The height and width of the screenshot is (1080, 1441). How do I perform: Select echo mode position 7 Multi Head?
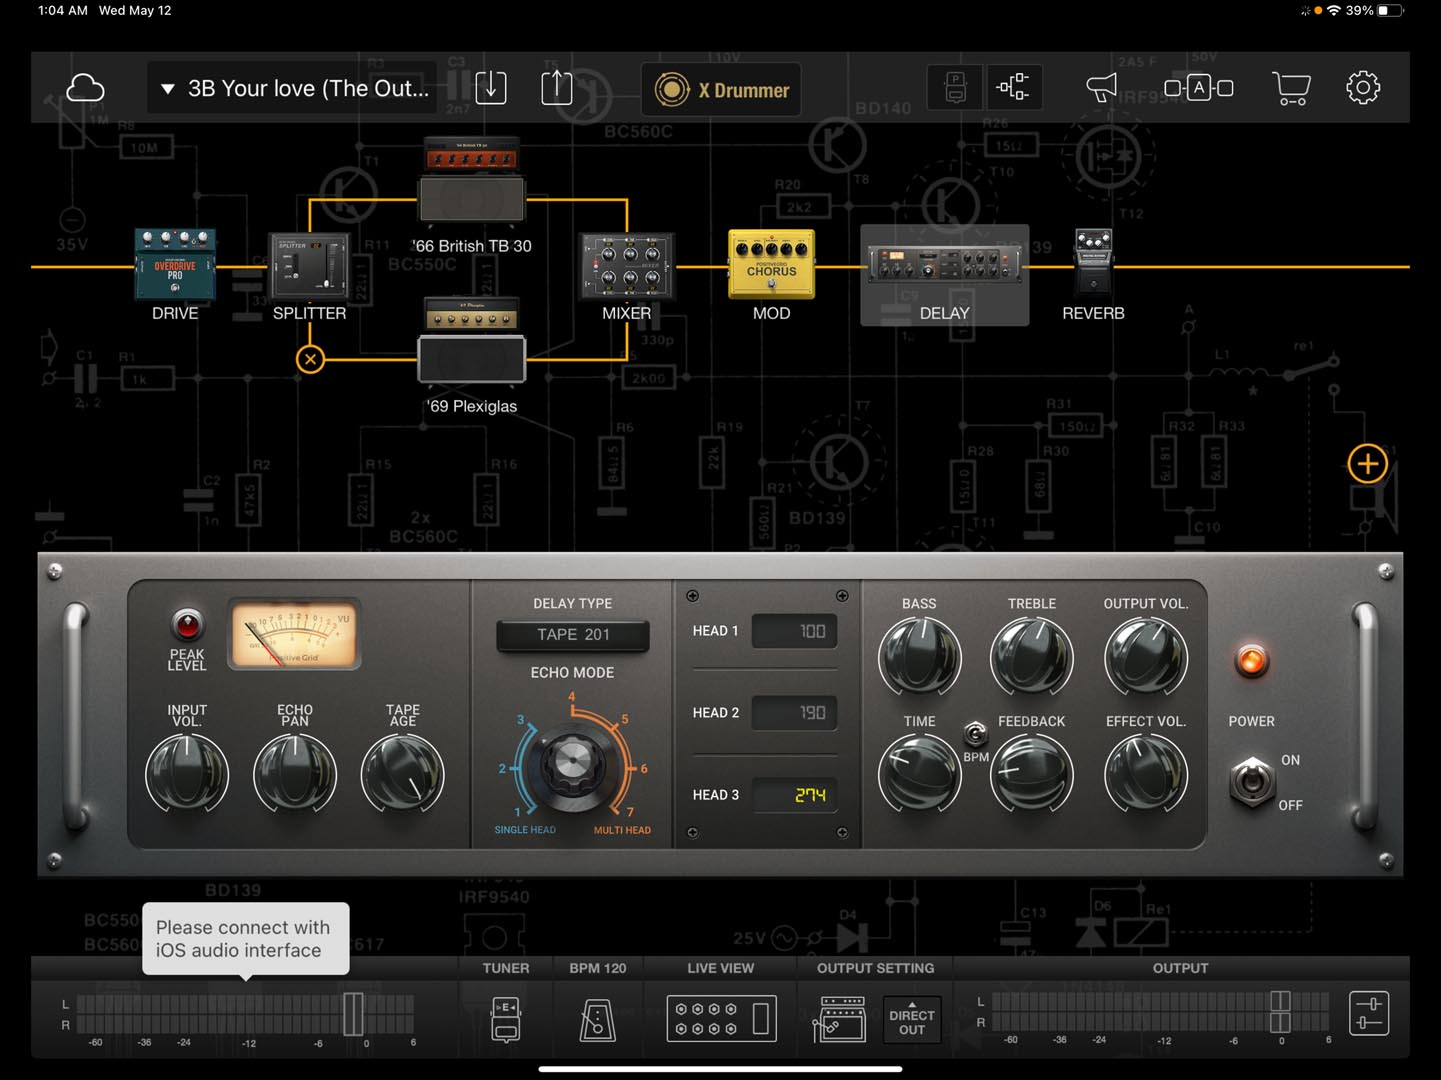629,811
